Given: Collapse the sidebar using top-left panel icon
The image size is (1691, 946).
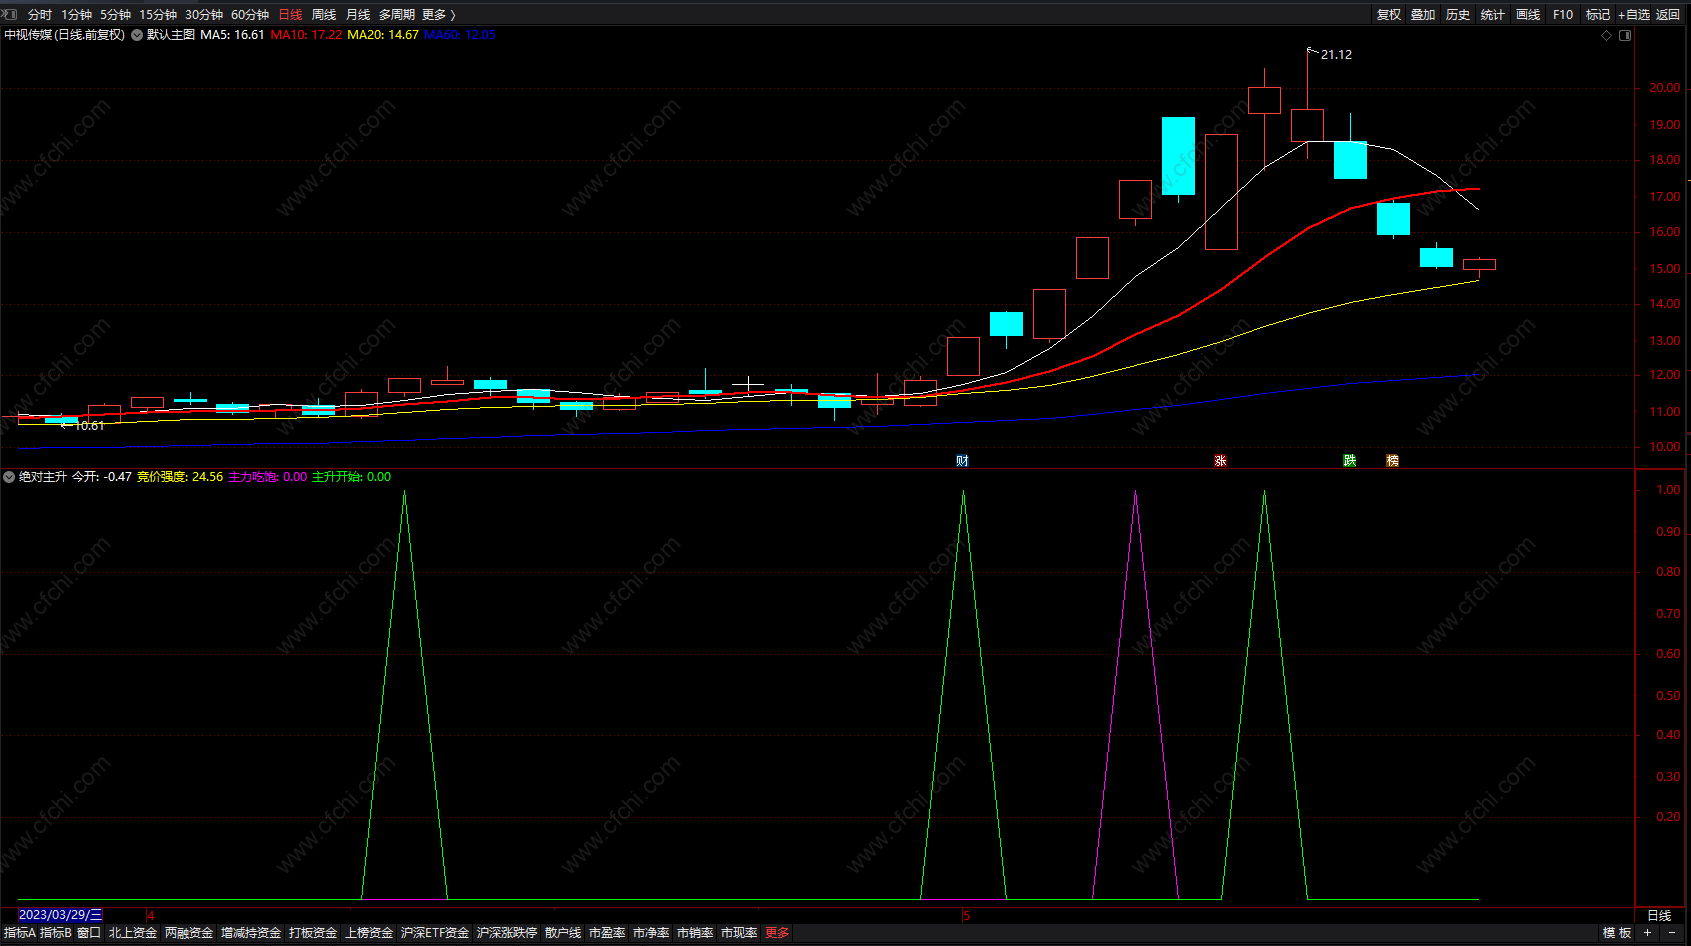Looking at the screenshot, I should click(x=10, y=14).
